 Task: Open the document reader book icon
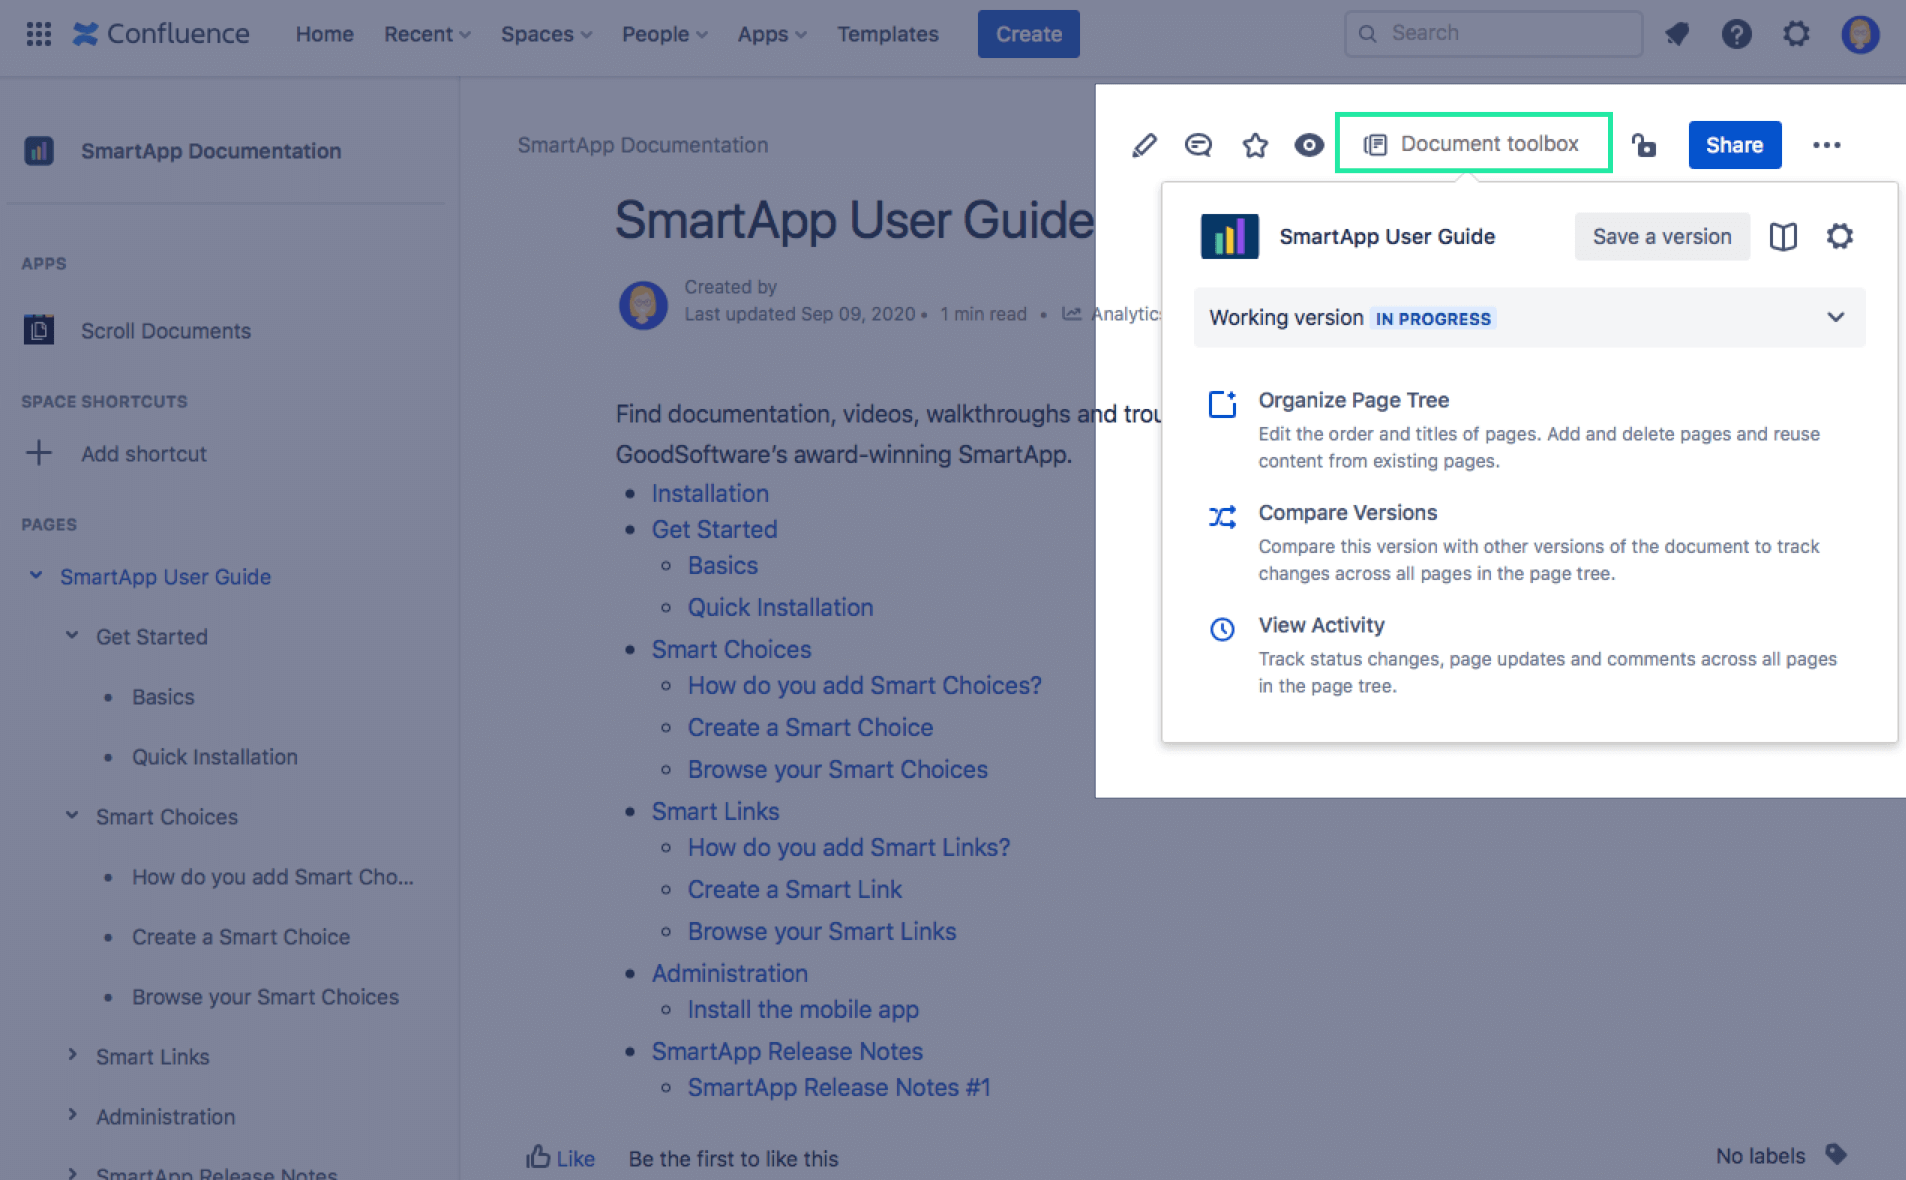tap(1783, 237)
